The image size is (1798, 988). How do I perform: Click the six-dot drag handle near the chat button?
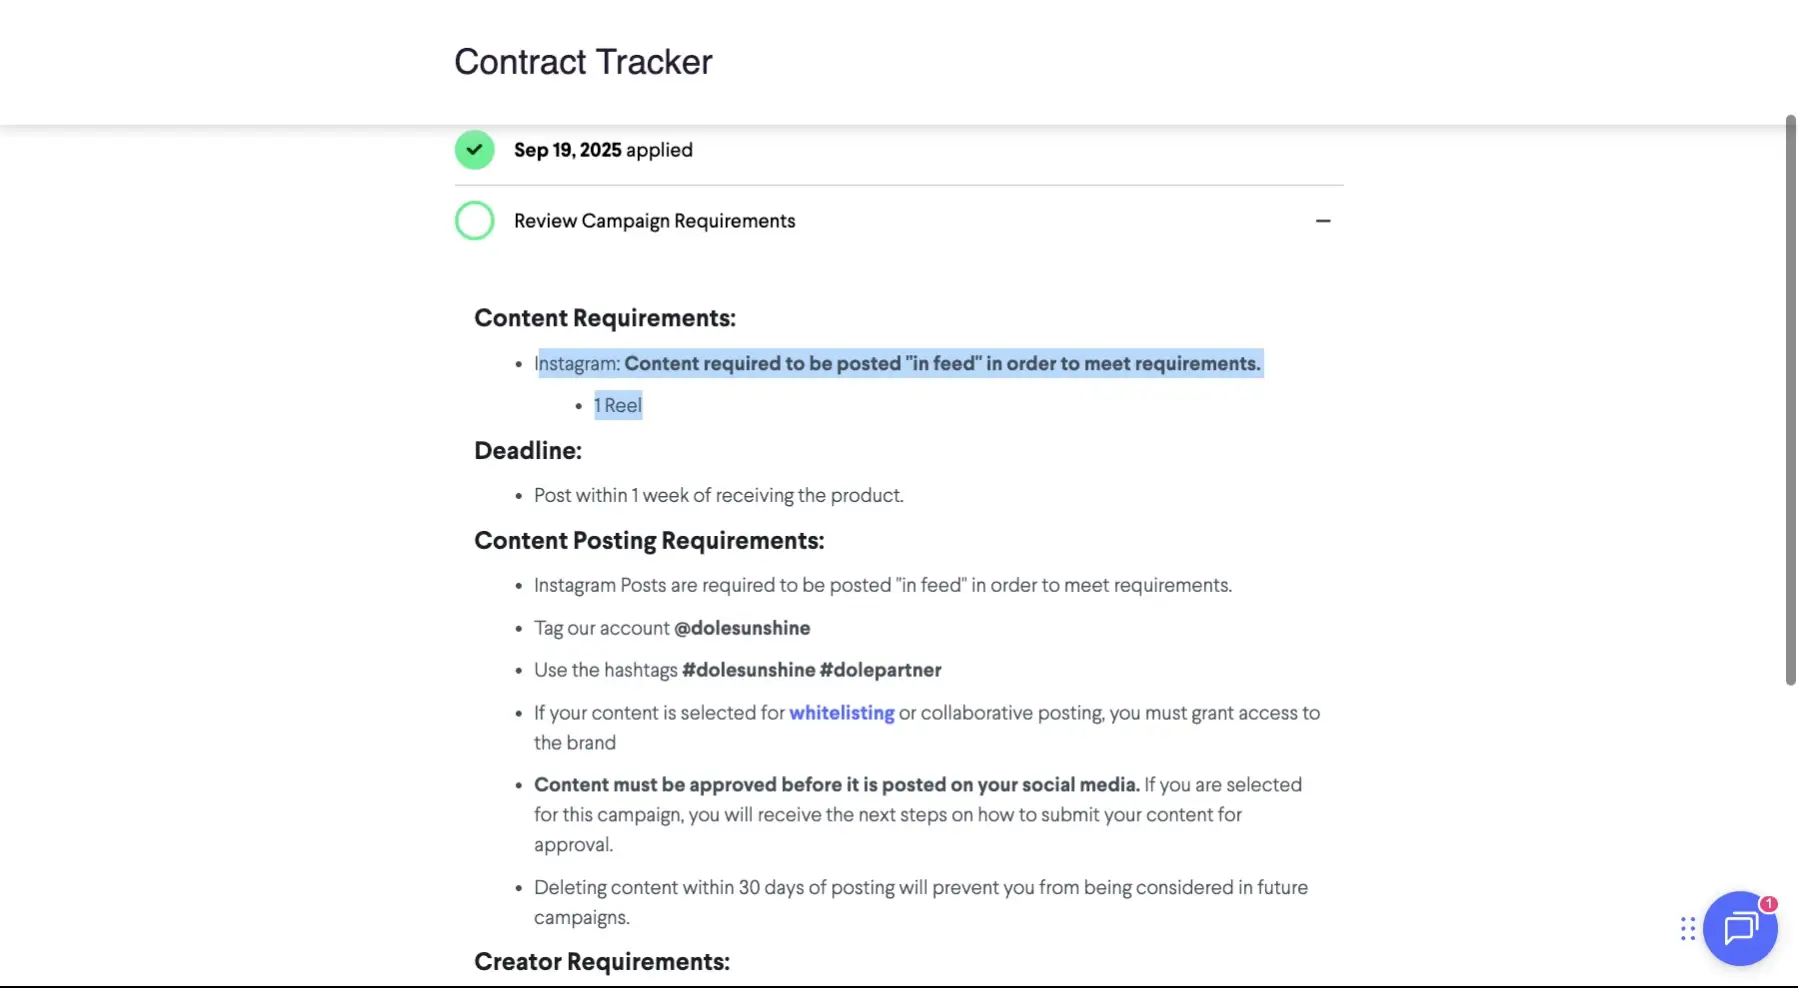[1686, 929]
